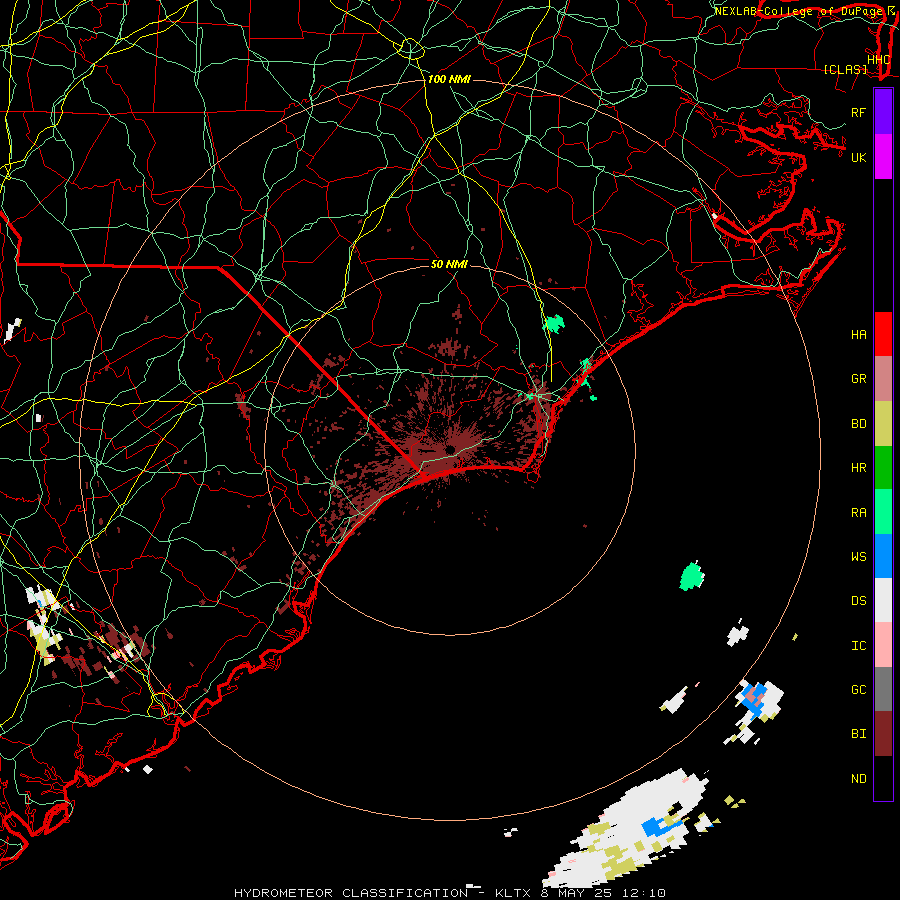The image size is (900, 900).
Task: Click the RF legend label
Action: coord(858,112)
